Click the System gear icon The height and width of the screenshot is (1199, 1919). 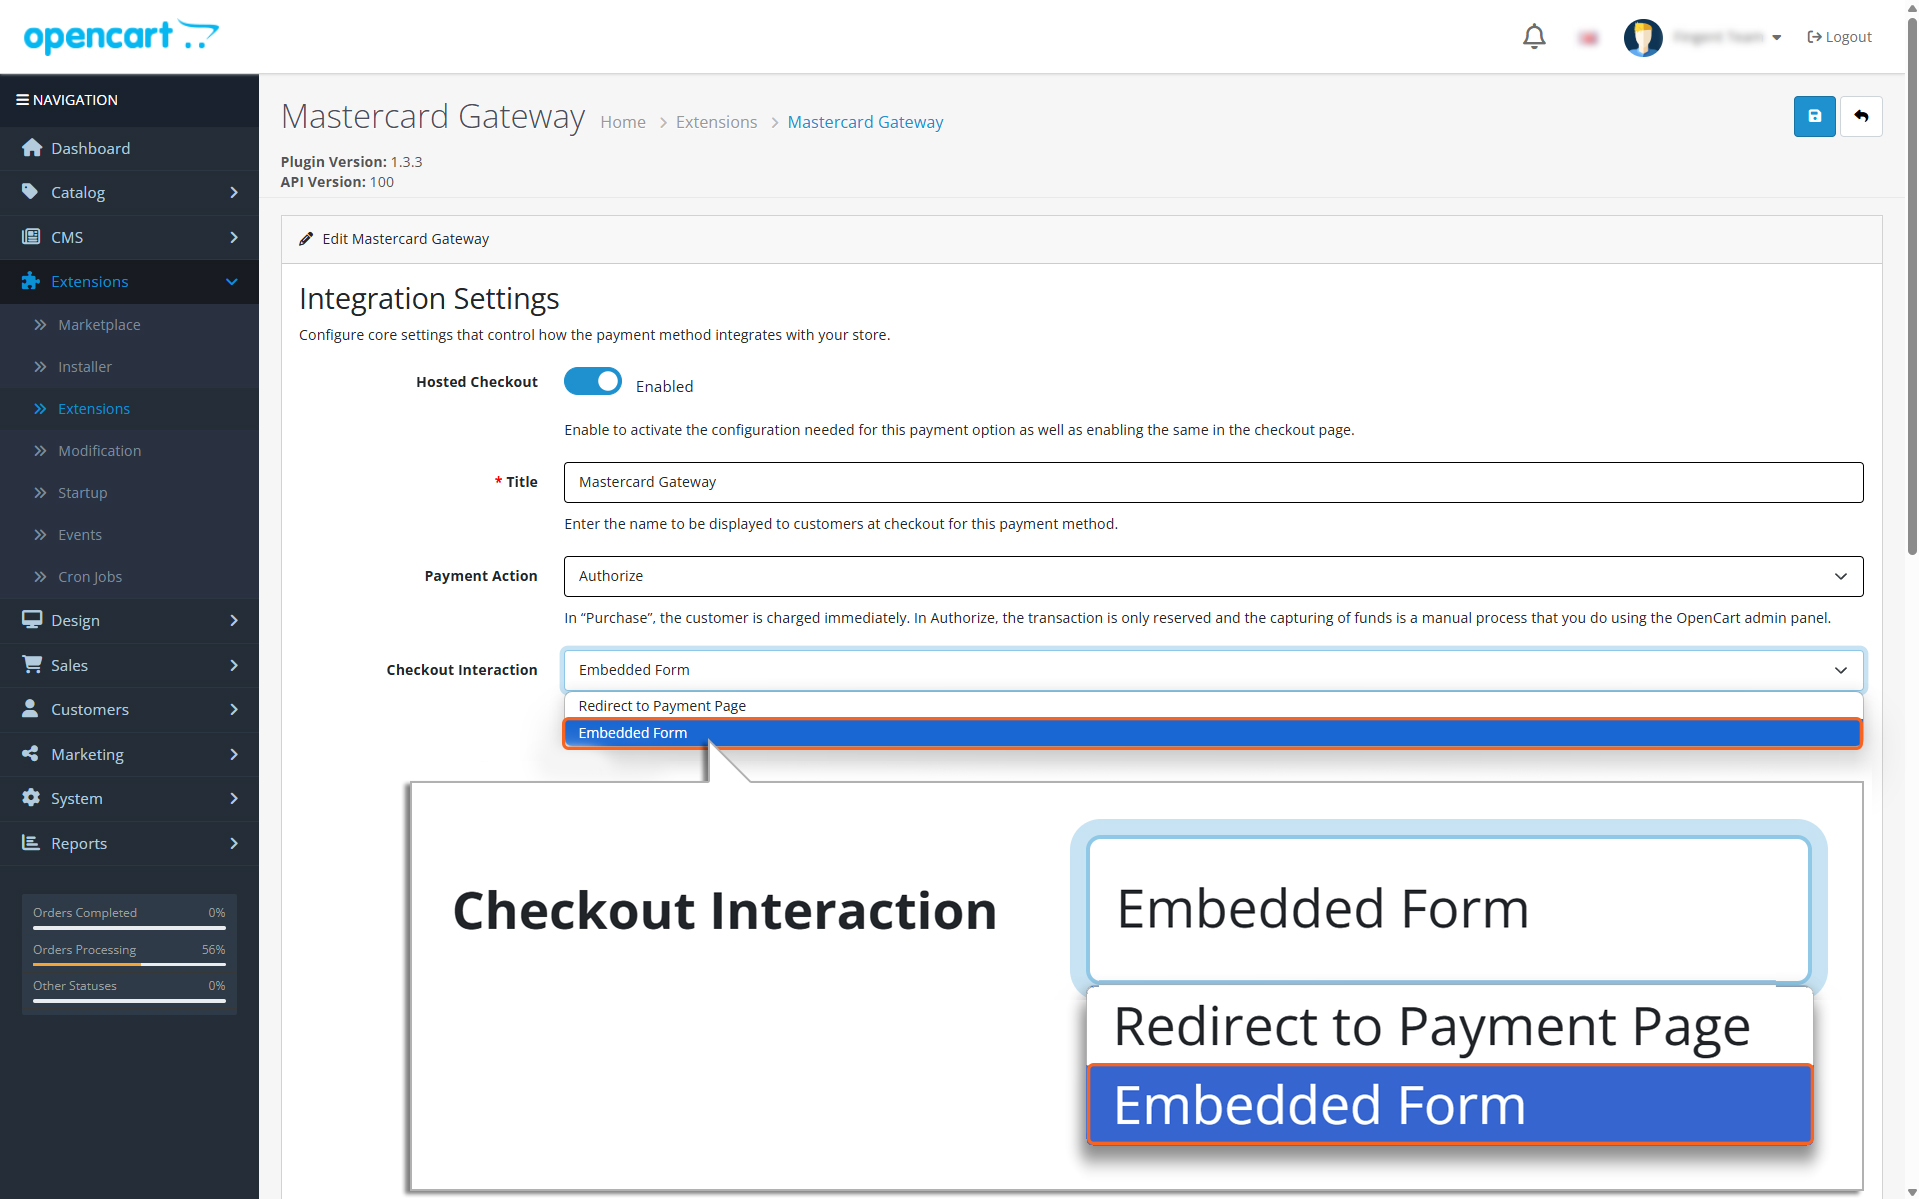pyautogui.click(x=31, y=798)
